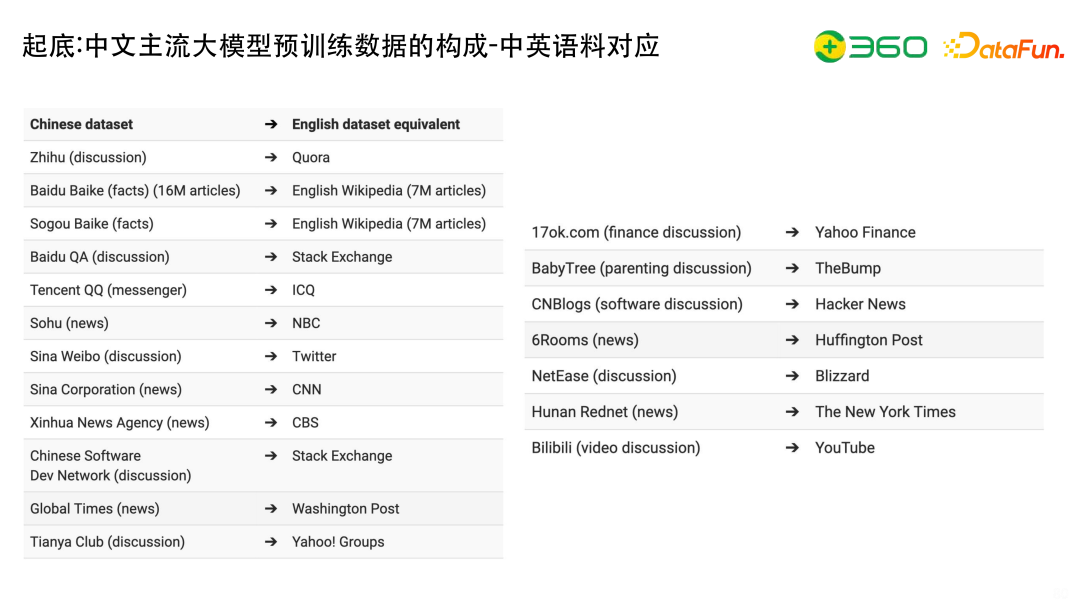Click the 'Washington Post' cell

(x=345, y=509)
